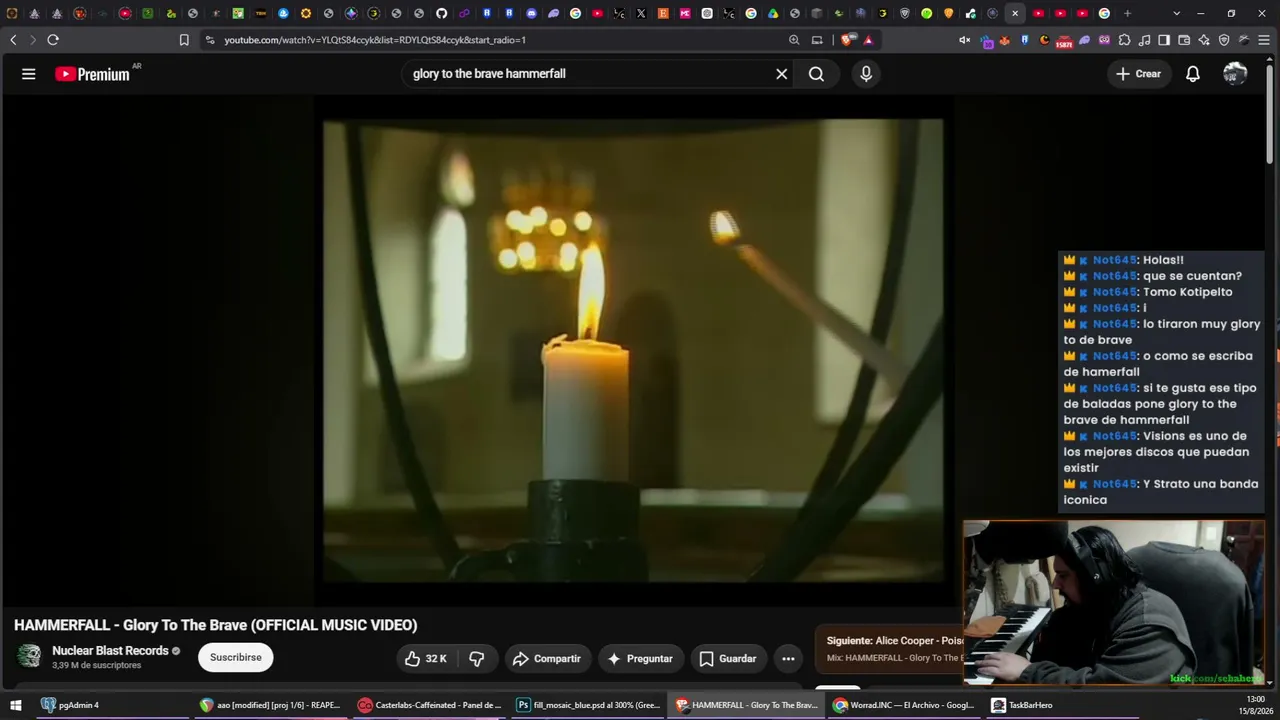Open the tab search dropdown chevron
This screenshot has height=720, width=1280.
(x=1176, y=13)
